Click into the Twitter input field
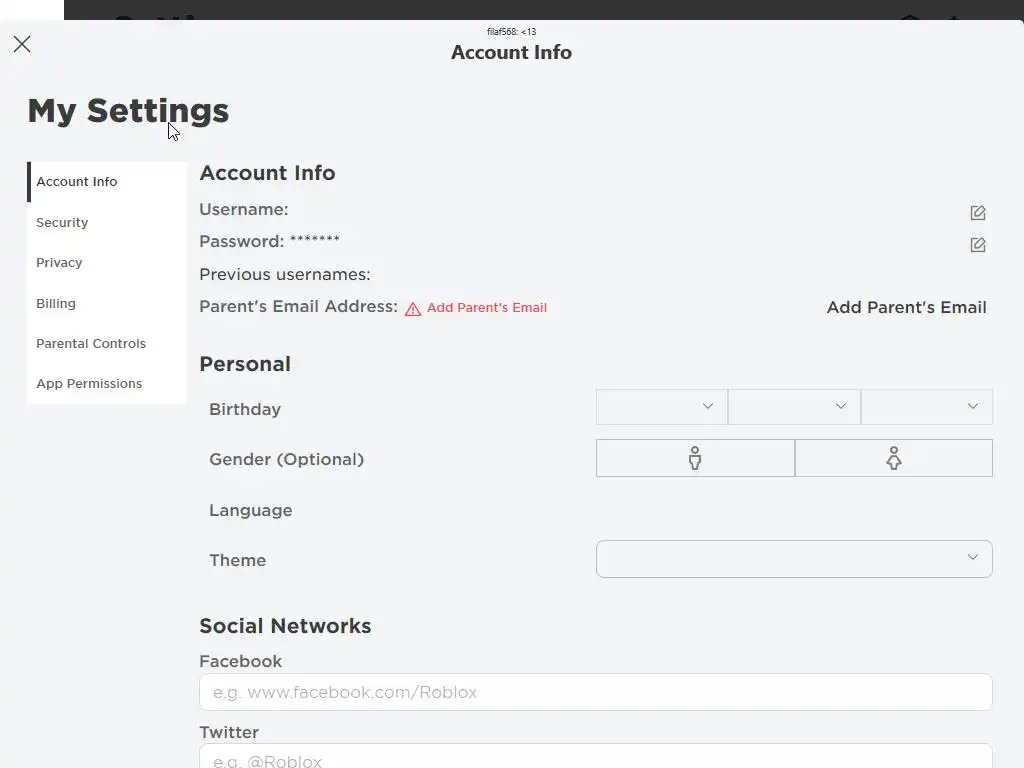Image resolution: width=1024 pixels, height=768 pixels. point(595,758)
